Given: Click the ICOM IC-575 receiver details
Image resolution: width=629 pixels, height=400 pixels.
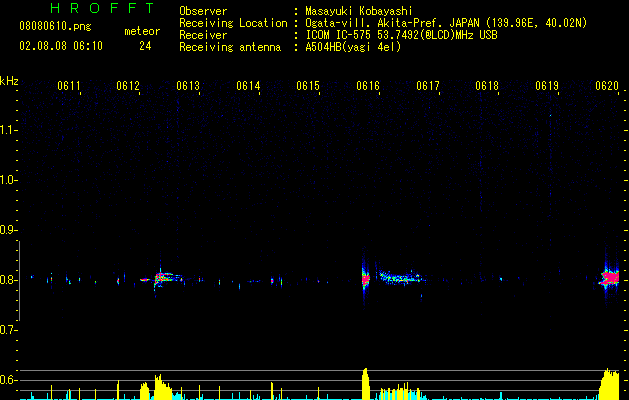Looking at the screenshot, I should pos(401,35).
